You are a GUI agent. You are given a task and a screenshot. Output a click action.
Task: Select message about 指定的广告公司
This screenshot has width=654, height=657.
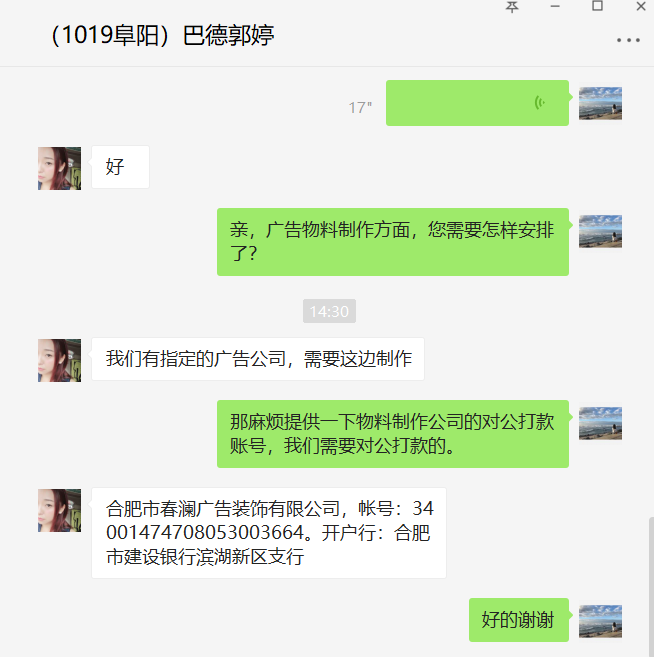(x=258, y=359)
